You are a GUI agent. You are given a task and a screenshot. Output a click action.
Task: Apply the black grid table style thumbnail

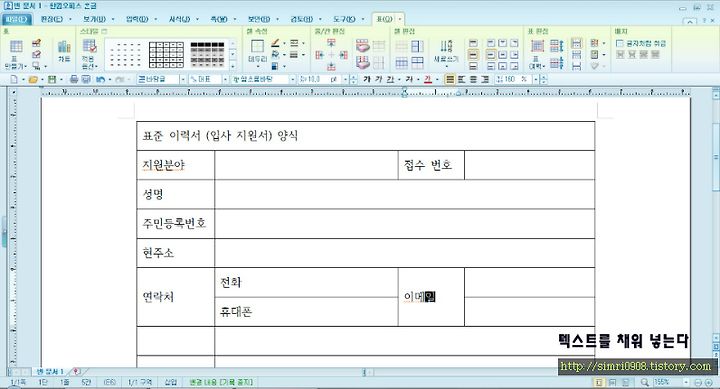(x=166, y=55)
